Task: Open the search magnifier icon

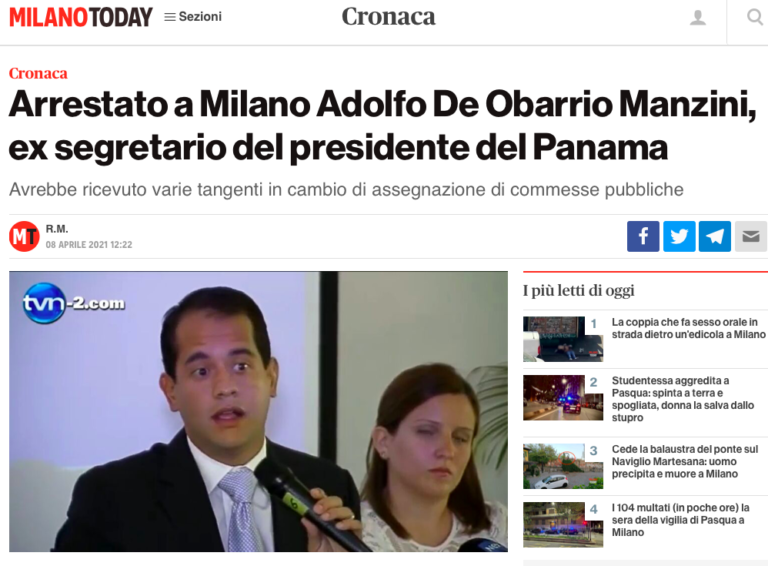Action: 755,17
